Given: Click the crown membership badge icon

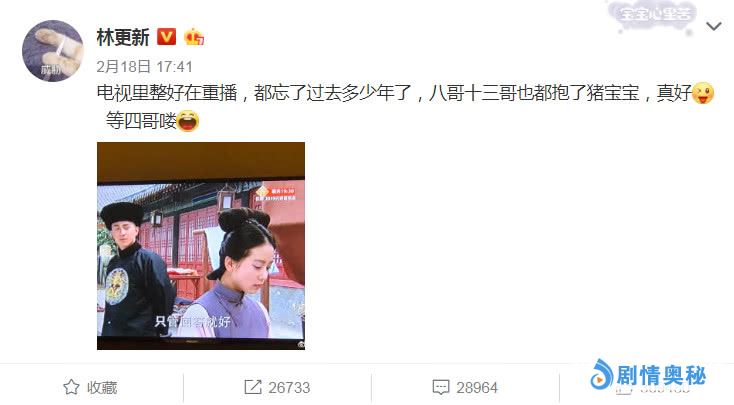Looking at the screenshot, I should [x=194, y=37].
